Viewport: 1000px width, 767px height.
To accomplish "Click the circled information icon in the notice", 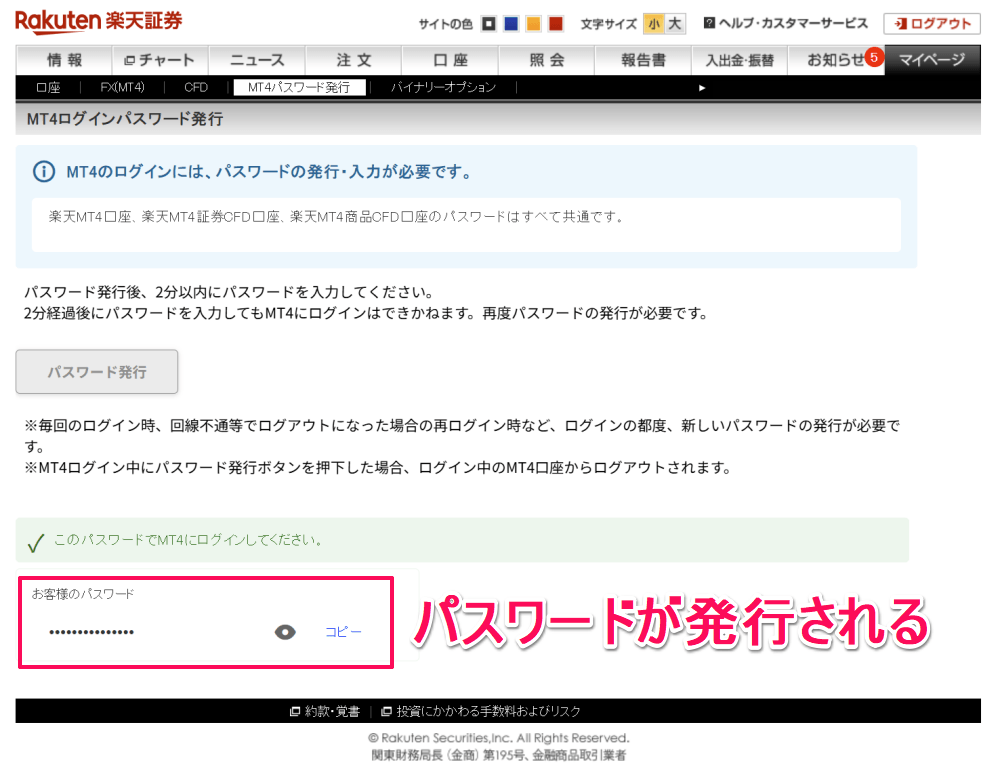I will [x=44, y=171].
